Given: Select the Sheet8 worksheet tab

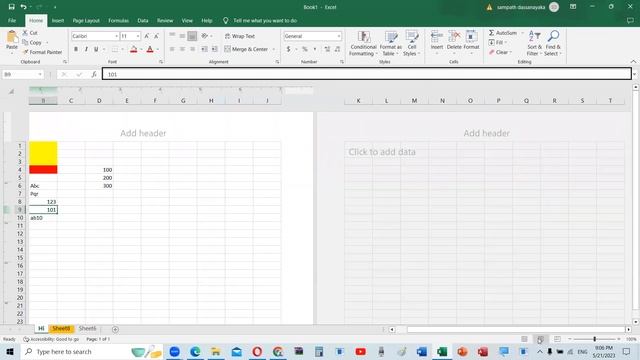Looking at the screenshot, I should point(61,328).
